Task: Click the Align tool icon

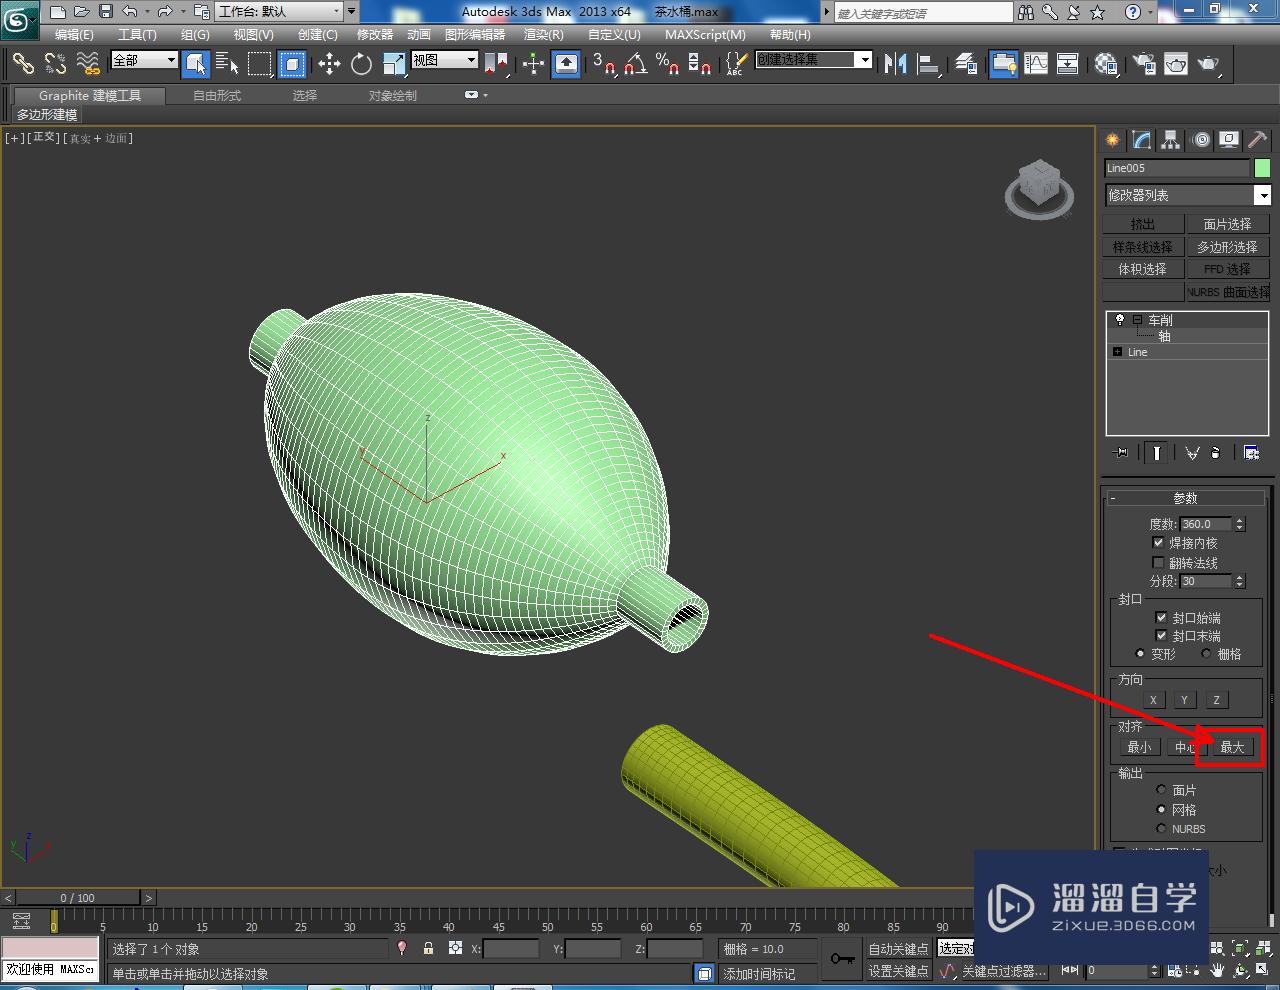Action: [x=929, y=64]
